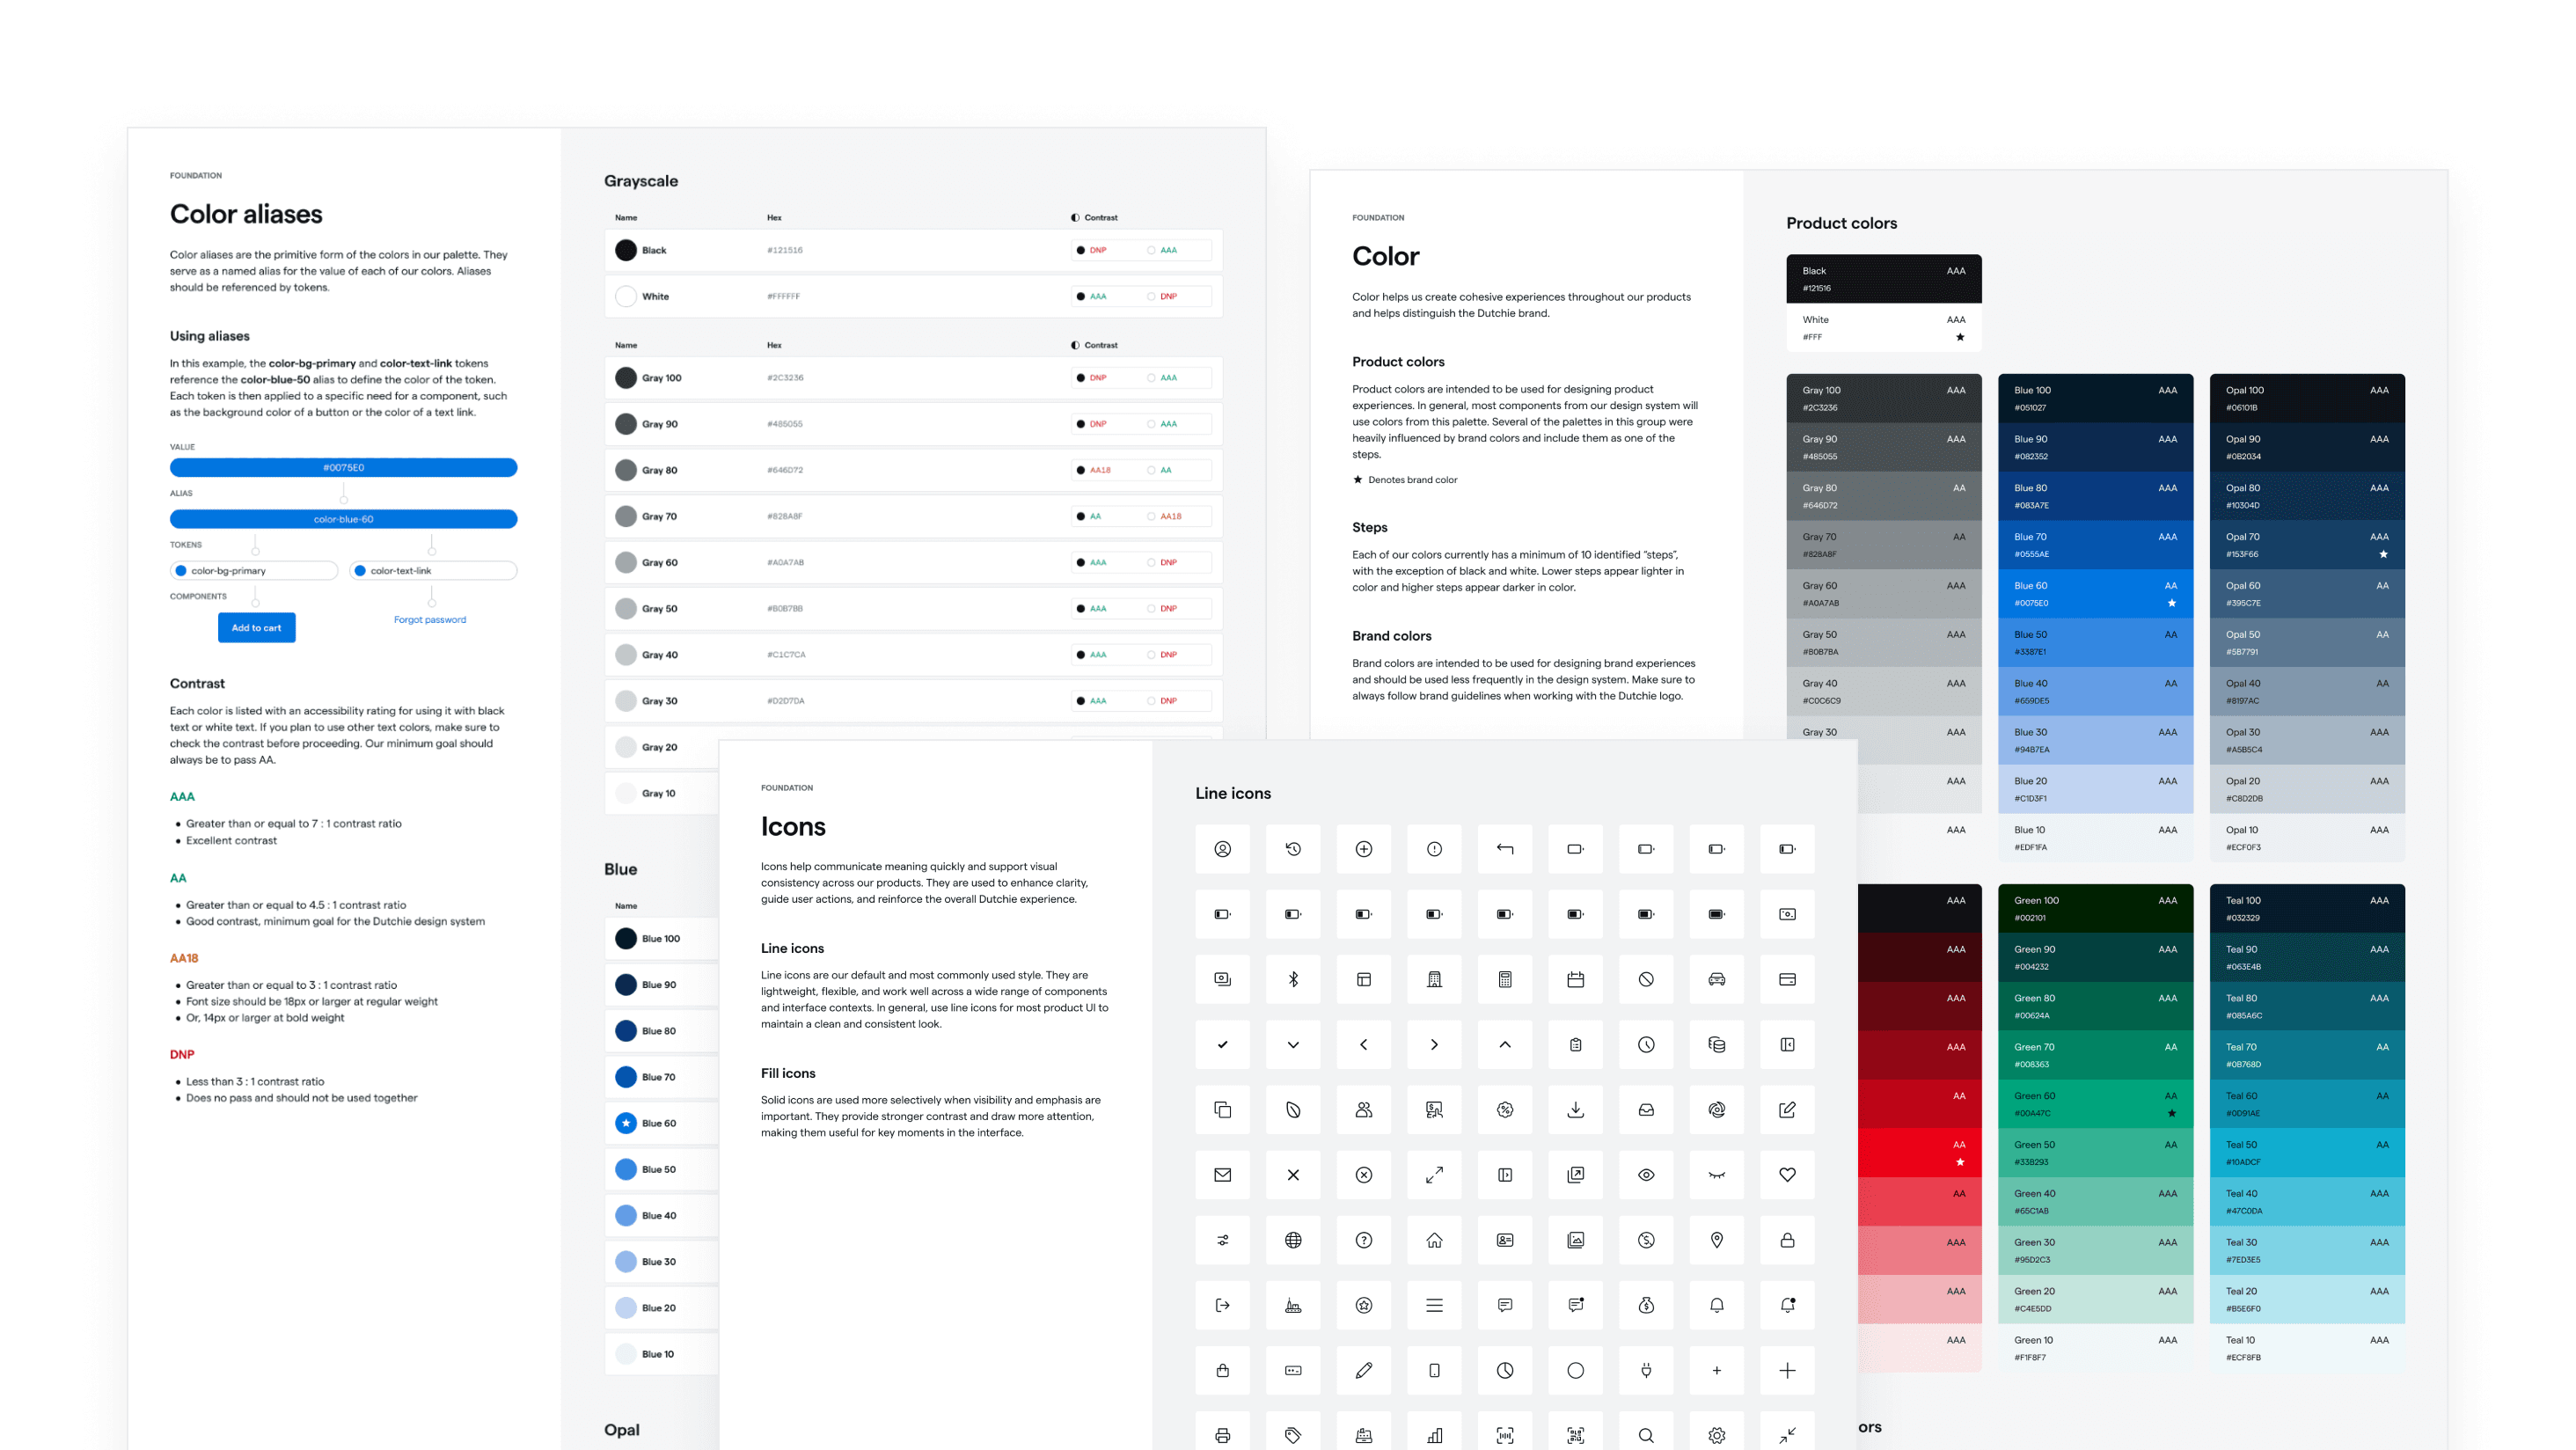2576x1450 pixels.
Task: Click the QR code icon tile
Action: [1576, 1432]
